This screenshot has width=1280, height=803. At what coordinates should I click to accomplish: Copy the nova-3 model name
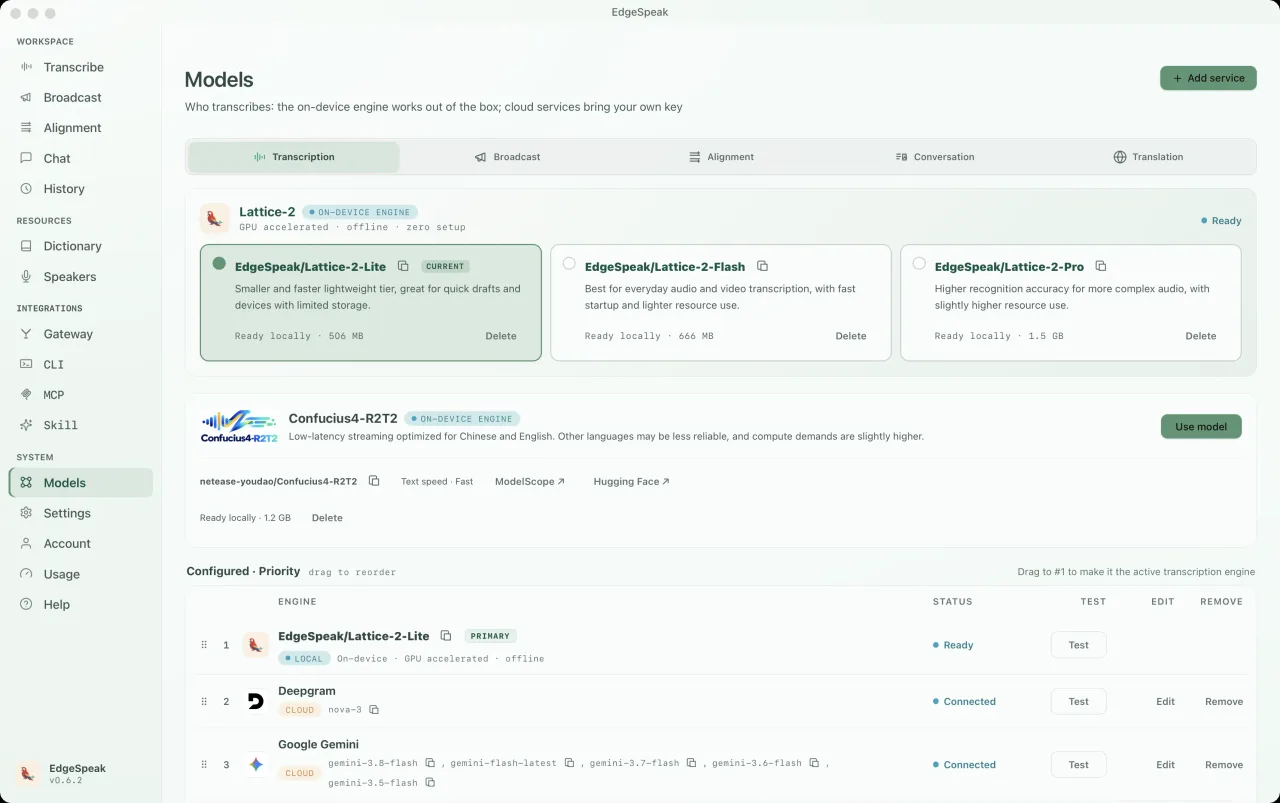[x=374, y=710]
